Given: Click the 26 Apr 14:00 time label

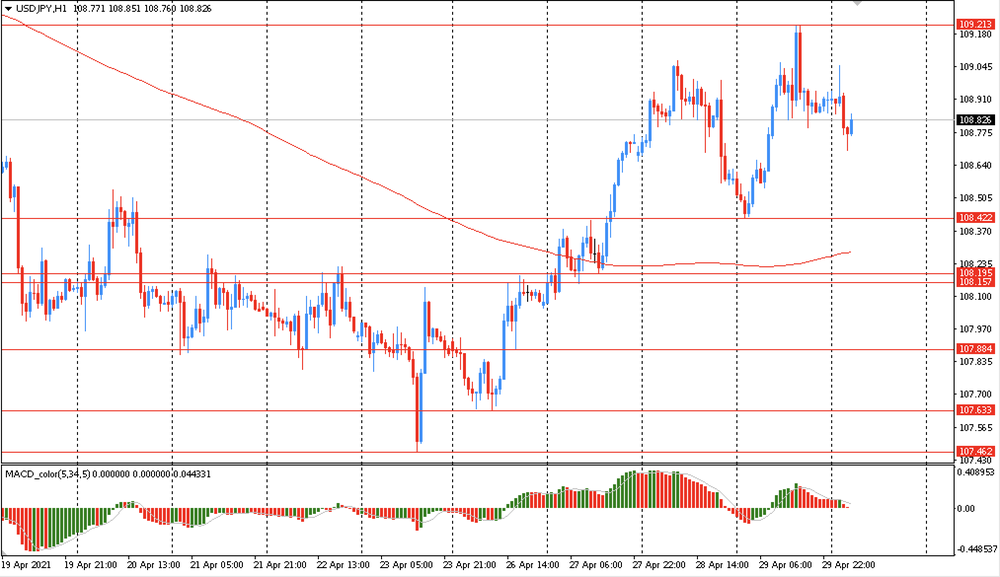Looking at the screenshot, I should click(533, 565).
